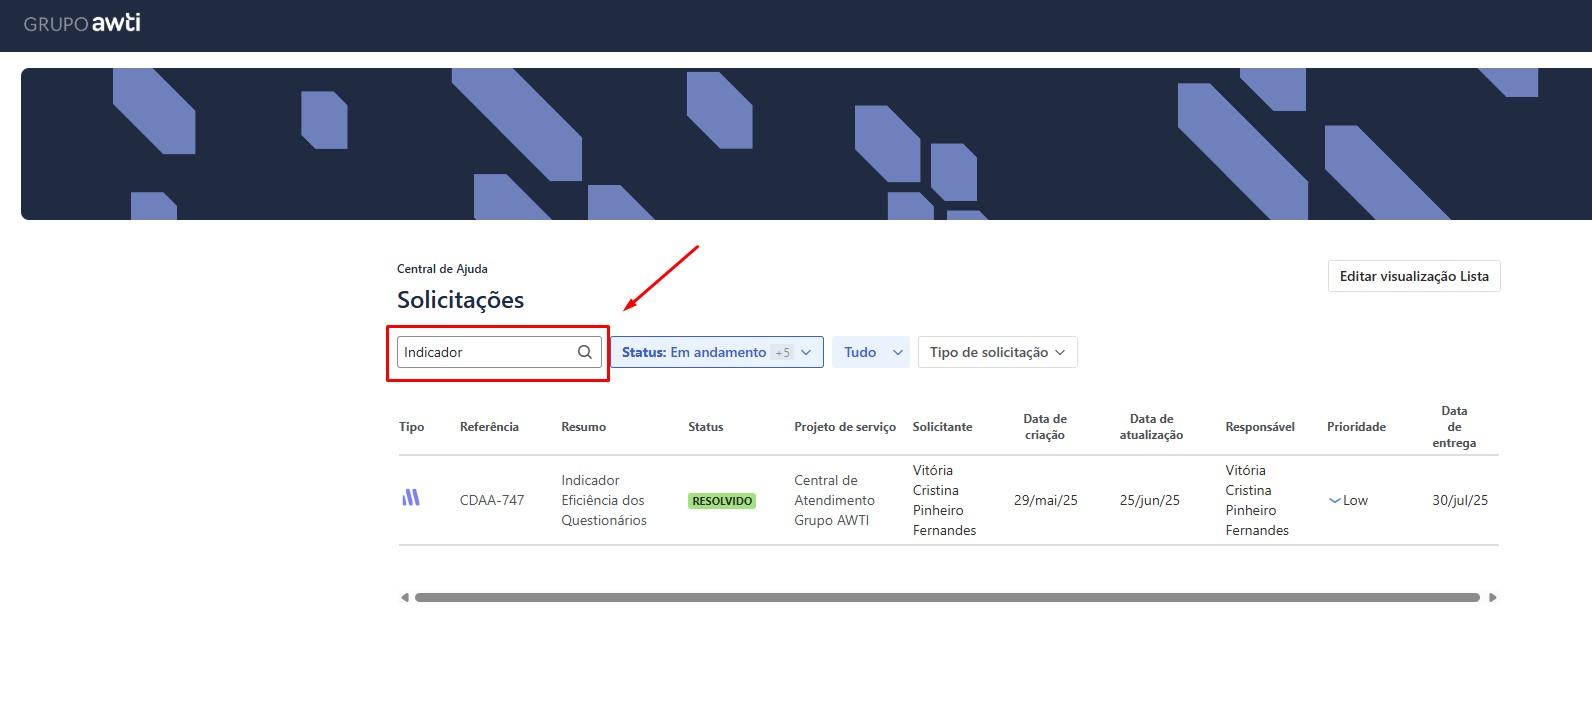Click the RESOLVIDO status badge
The height and width of the screenshot is (715, 1592).
point(722,501)
